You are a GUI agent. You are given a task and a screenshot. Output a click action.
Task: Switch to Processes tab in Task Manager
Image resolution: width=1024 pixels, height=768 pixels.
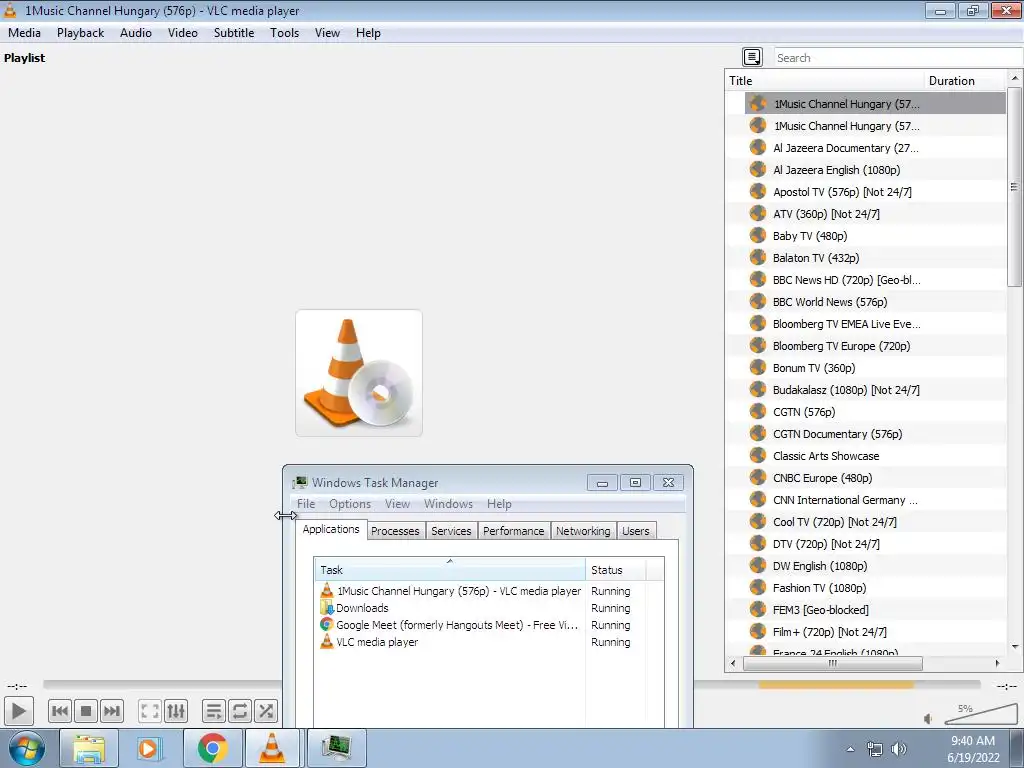click(x=395, y=531)
